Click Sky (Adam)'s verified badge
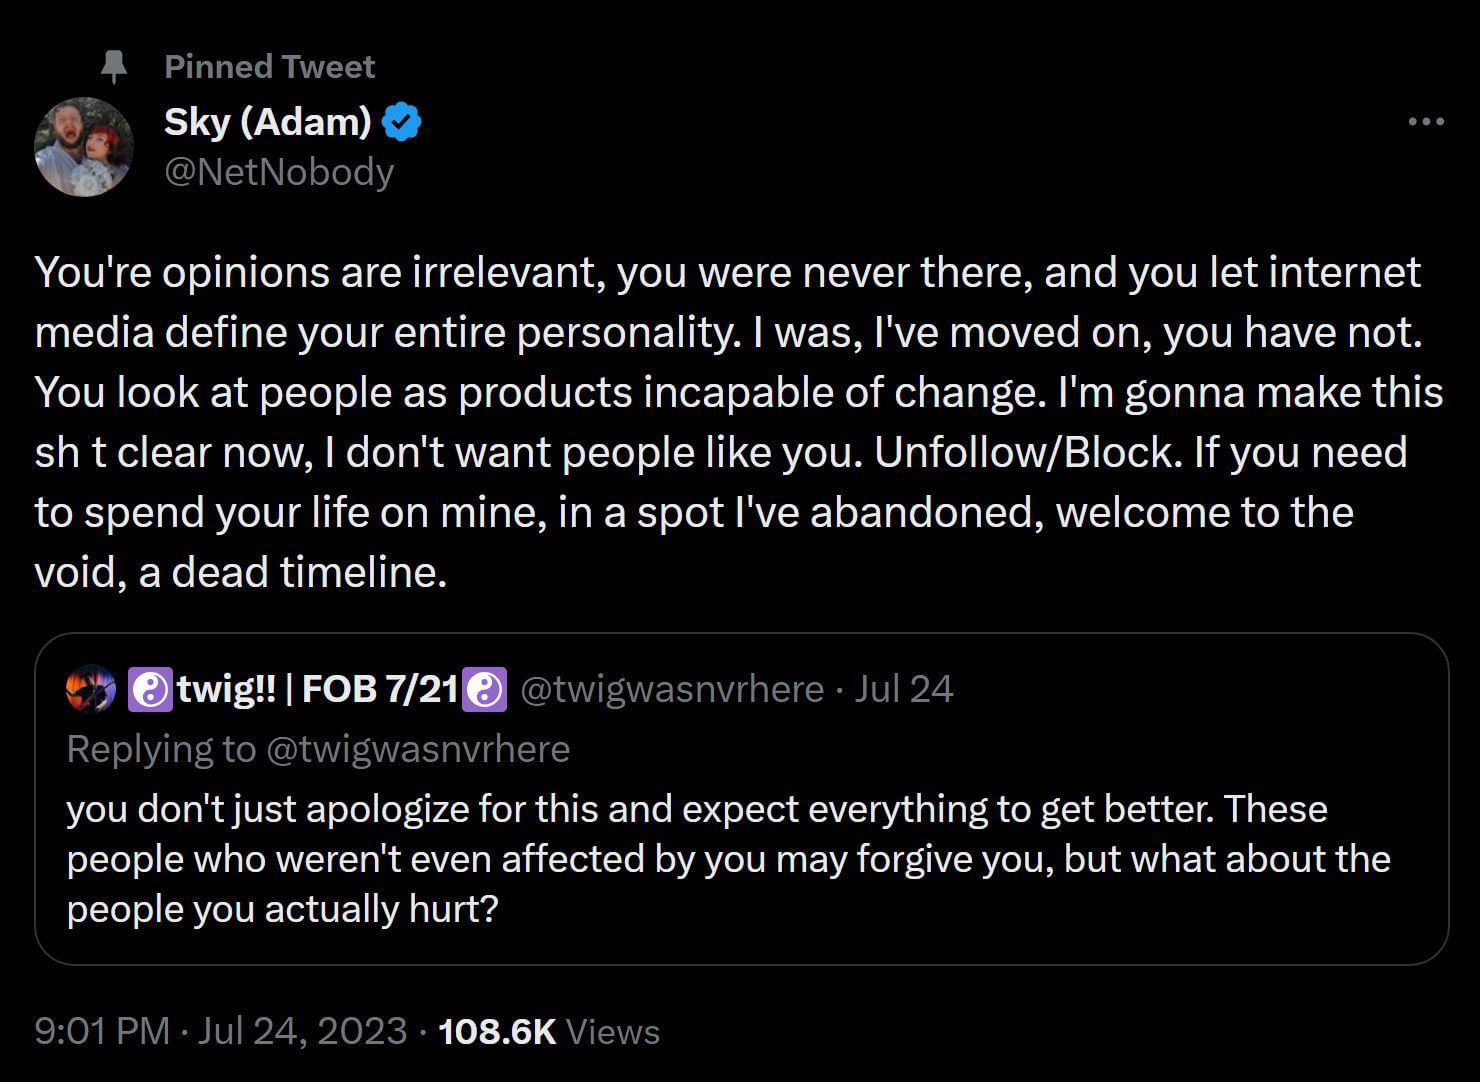 pyautogui.click(x=400, y=120)
